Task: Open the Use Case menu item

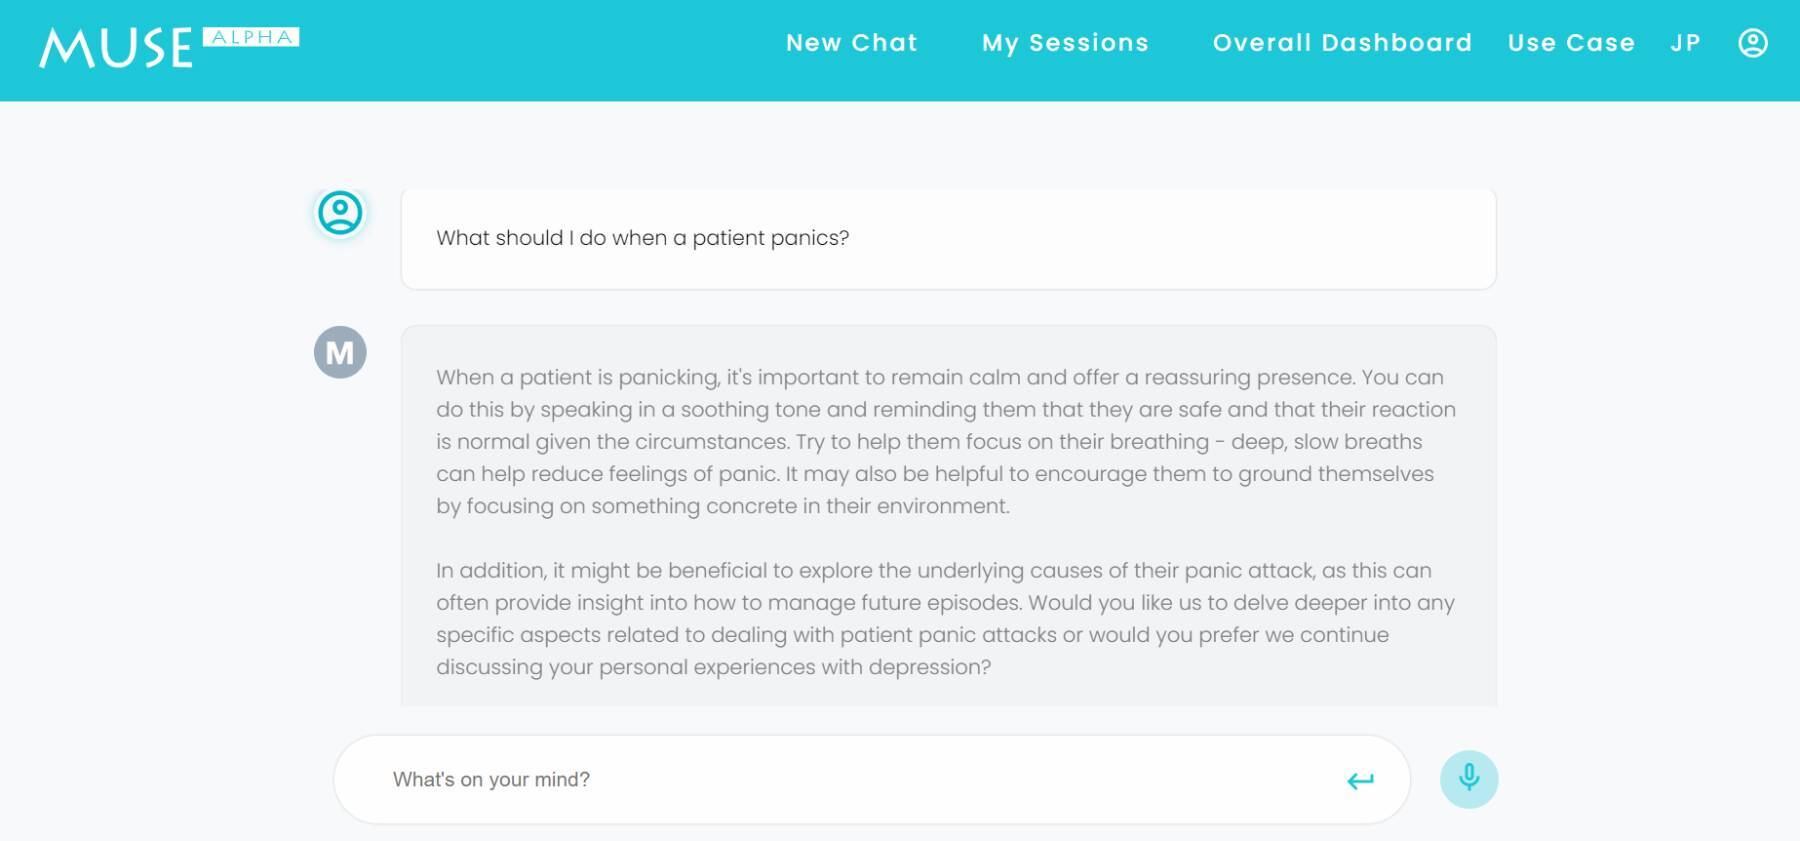Action: (1571, 43)
